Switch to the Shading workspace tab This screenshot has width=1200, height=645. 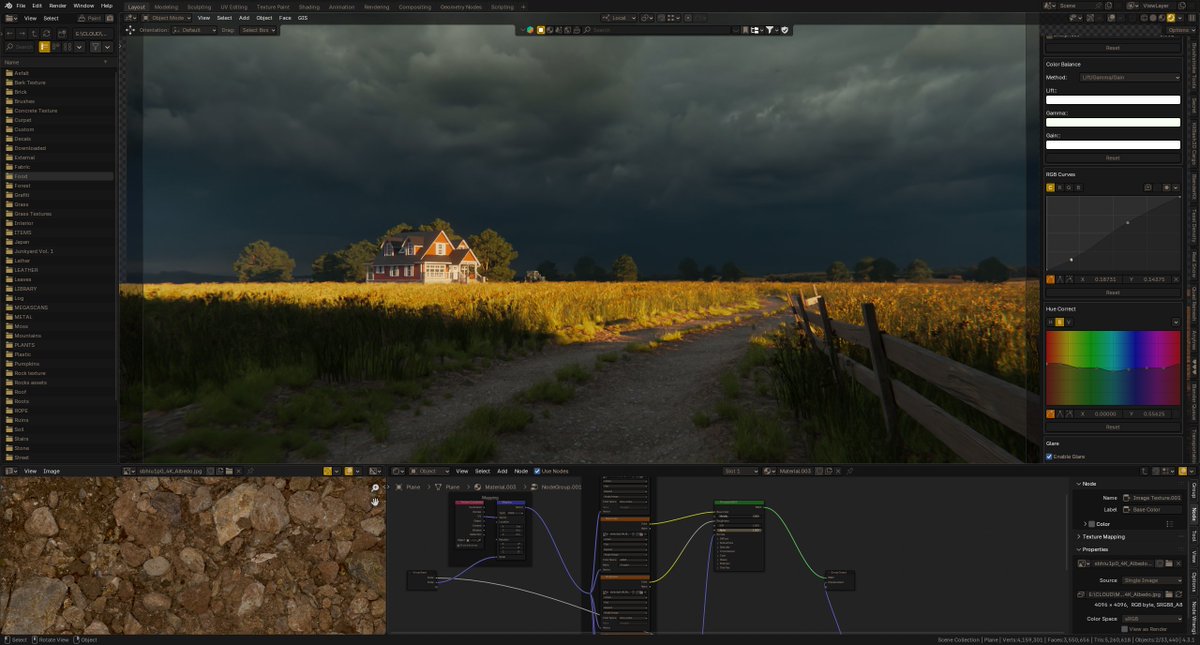point(309,7)
